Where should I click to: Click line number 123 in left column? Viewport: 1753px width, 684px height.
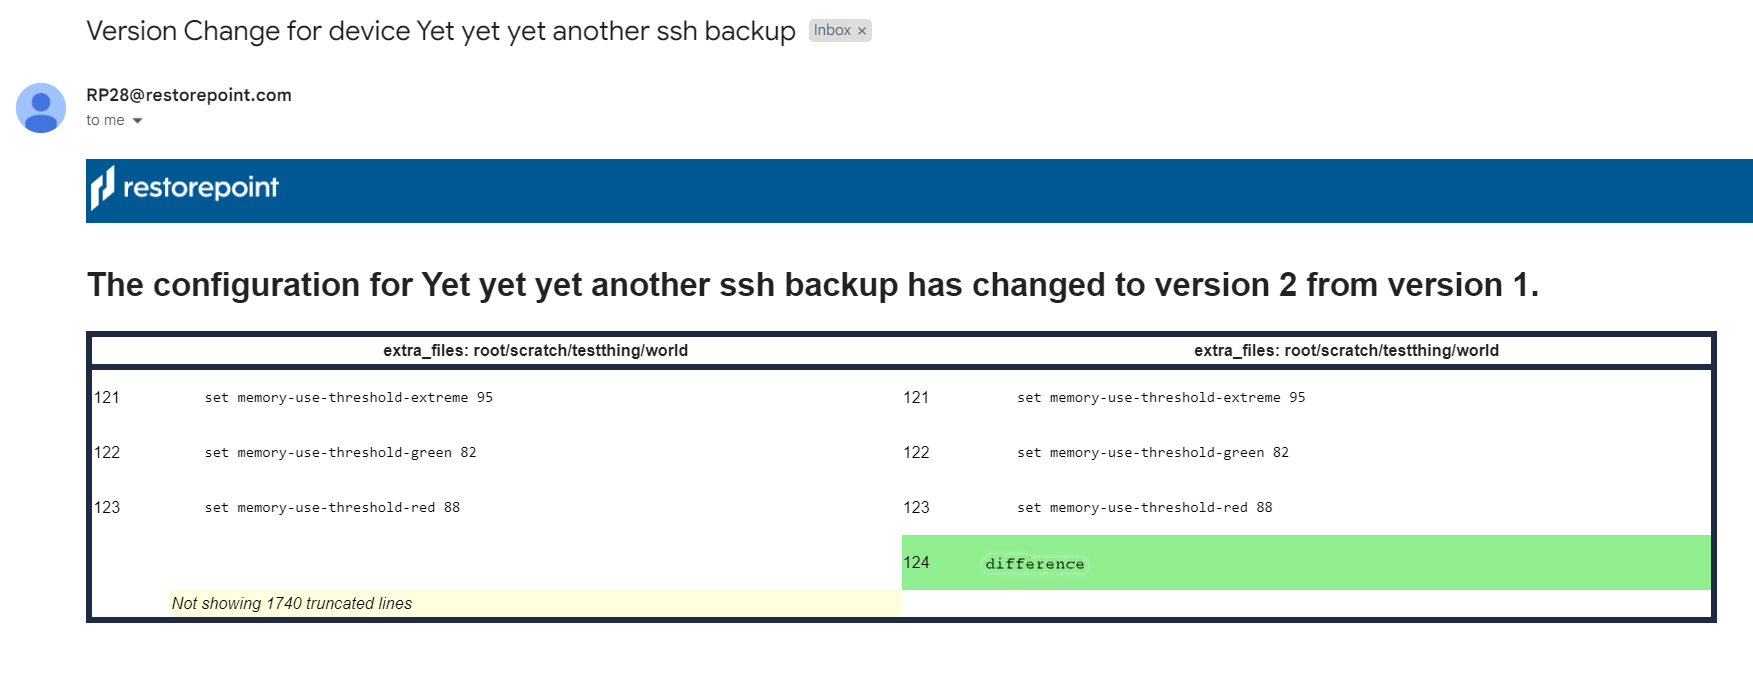(x=107, y=508)
